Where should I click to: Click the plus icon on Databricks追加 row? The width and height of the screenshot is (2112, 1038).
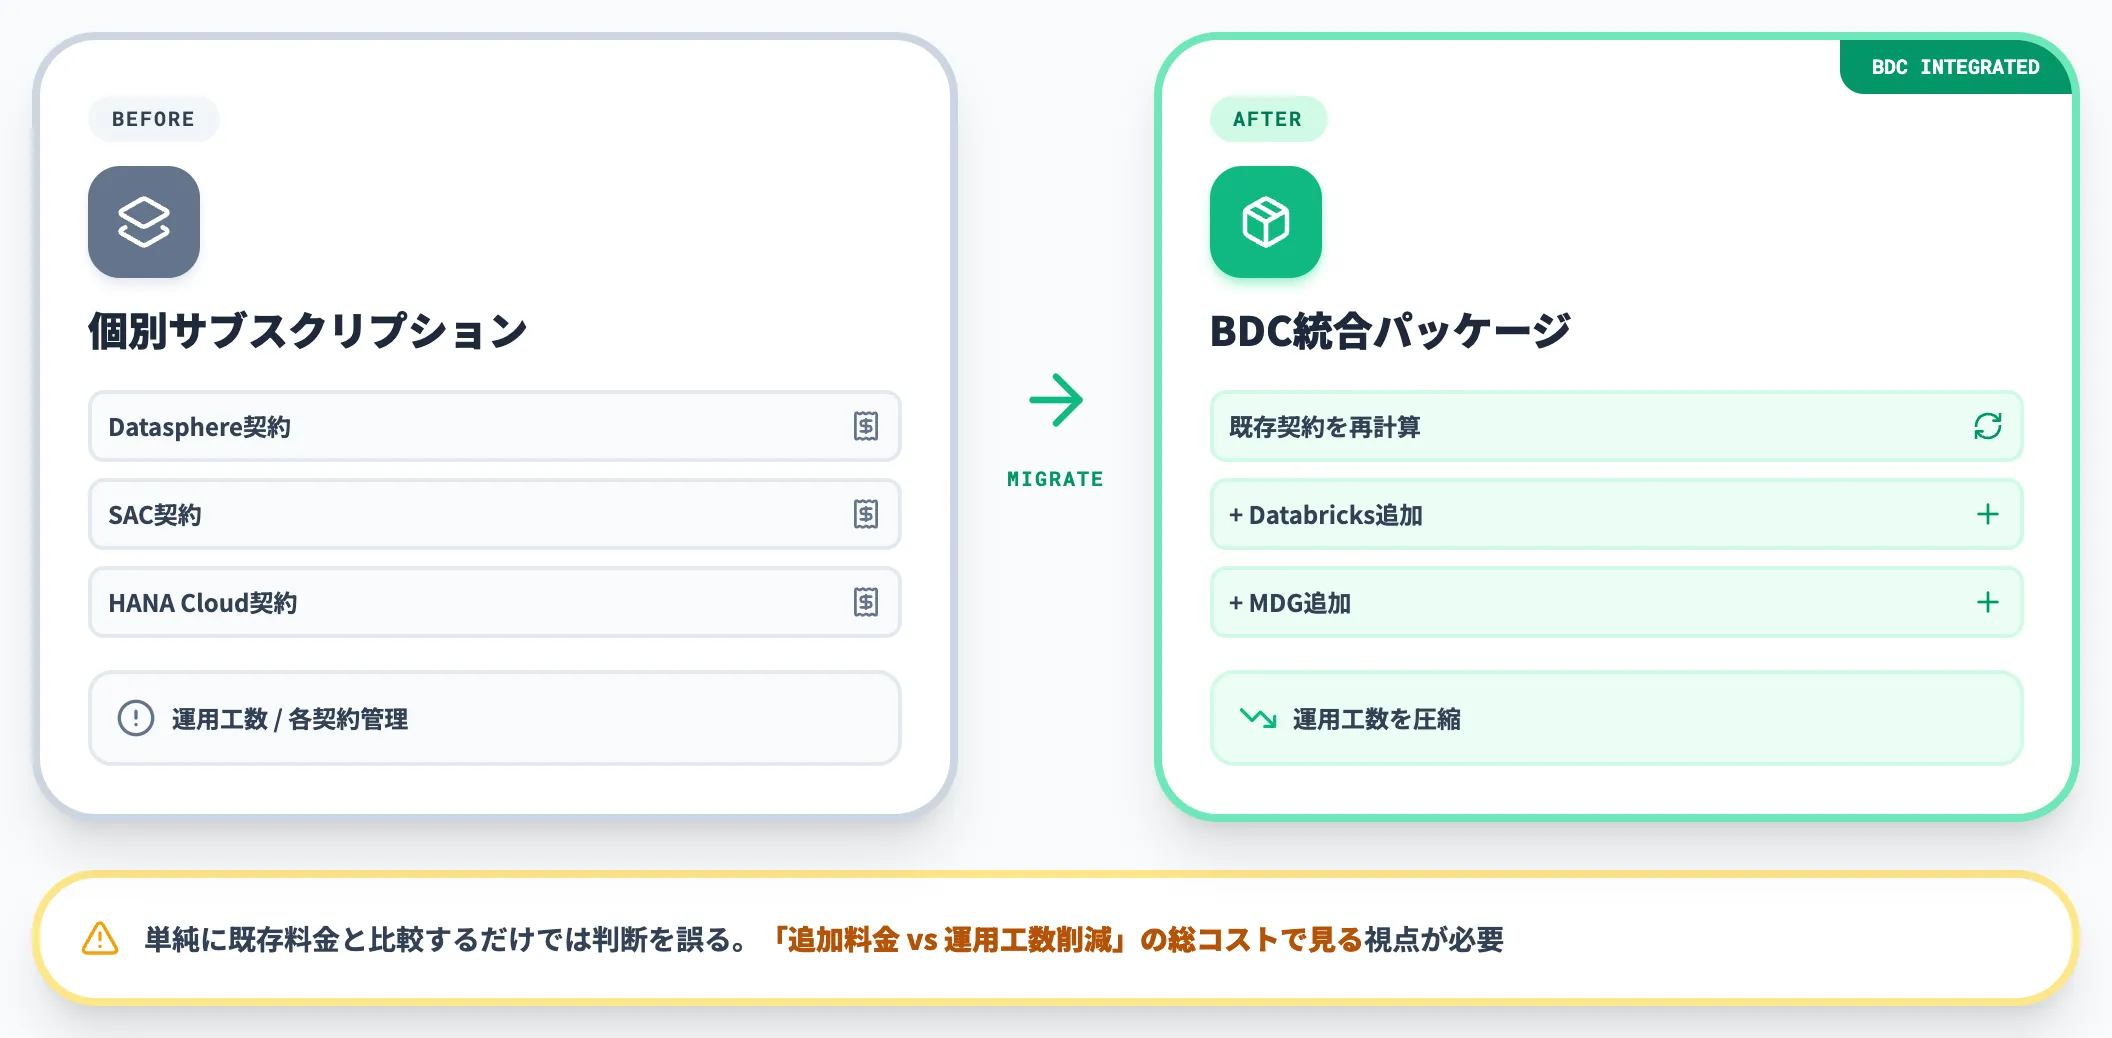coord(1988,515)
